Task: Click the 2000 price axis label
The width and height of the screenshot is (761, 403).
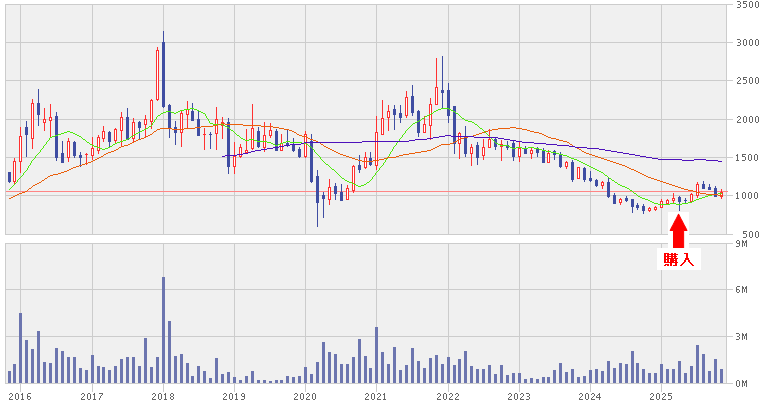Action: tap(746, 120)
